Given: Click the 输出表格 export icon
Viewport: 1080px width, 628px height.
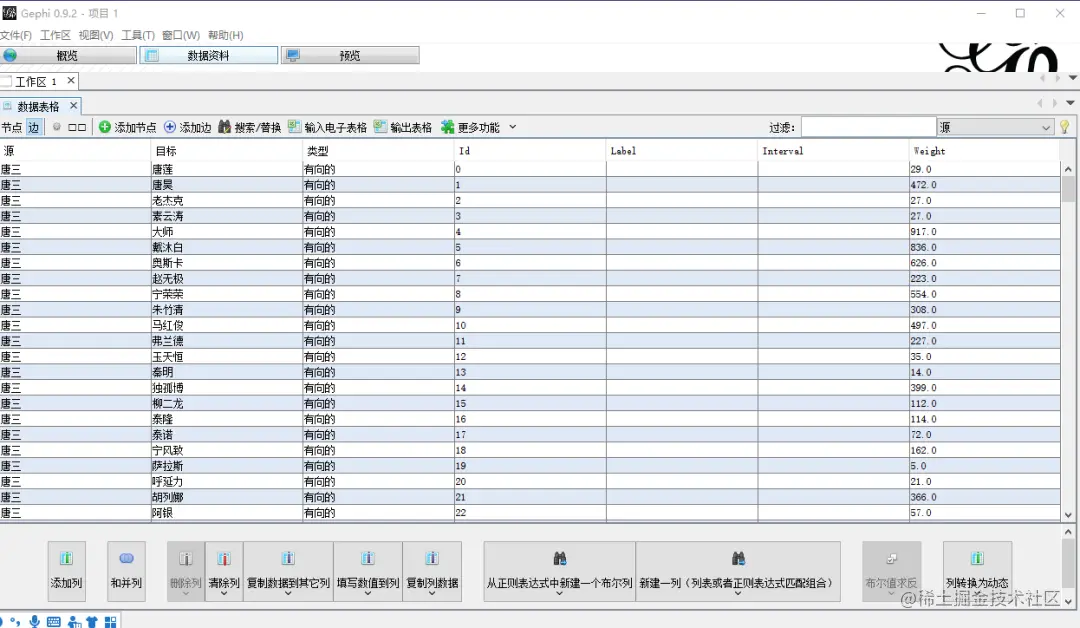Looking at the screenshot, I should [380, 127].
